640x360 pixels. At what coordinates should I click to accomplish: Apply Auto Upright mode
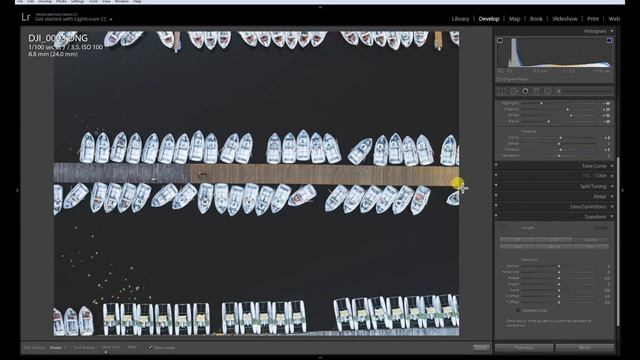coord(554,240)
